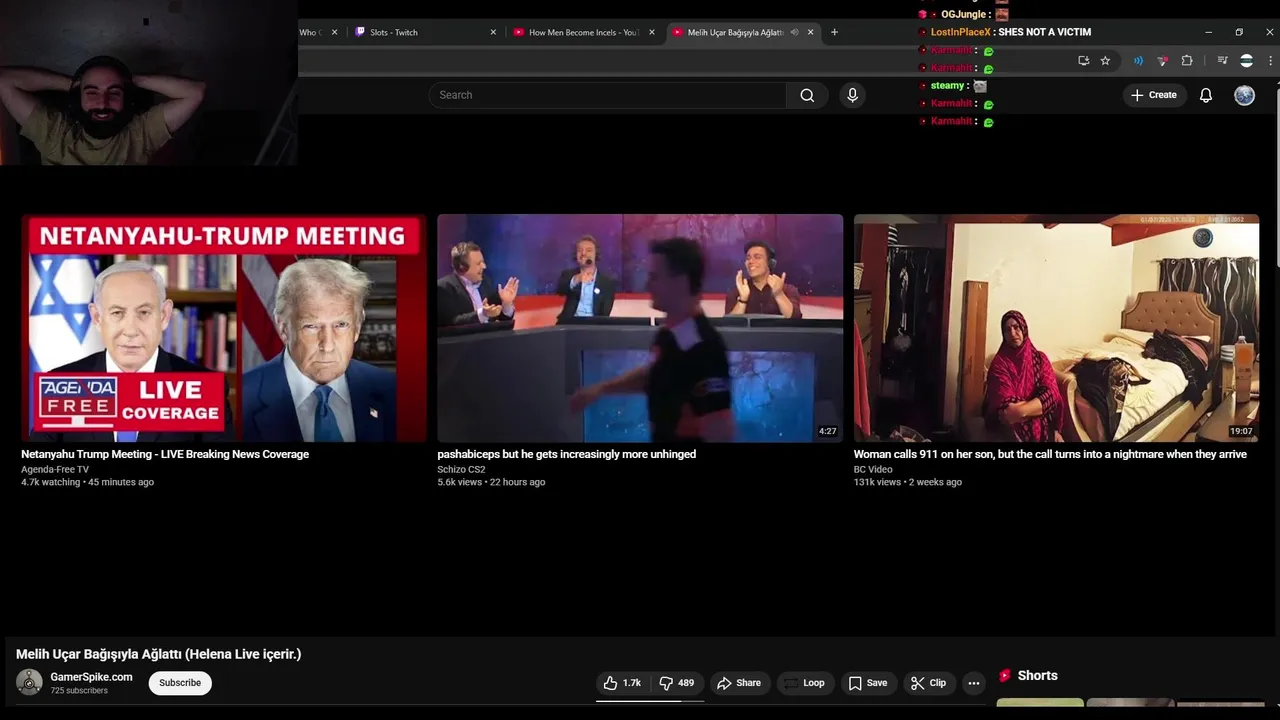Click '4.7k watching • 45 minutes ago' text
This screenshot has width=1280, height=720.
pyautogui.click(x=87, y=482)
